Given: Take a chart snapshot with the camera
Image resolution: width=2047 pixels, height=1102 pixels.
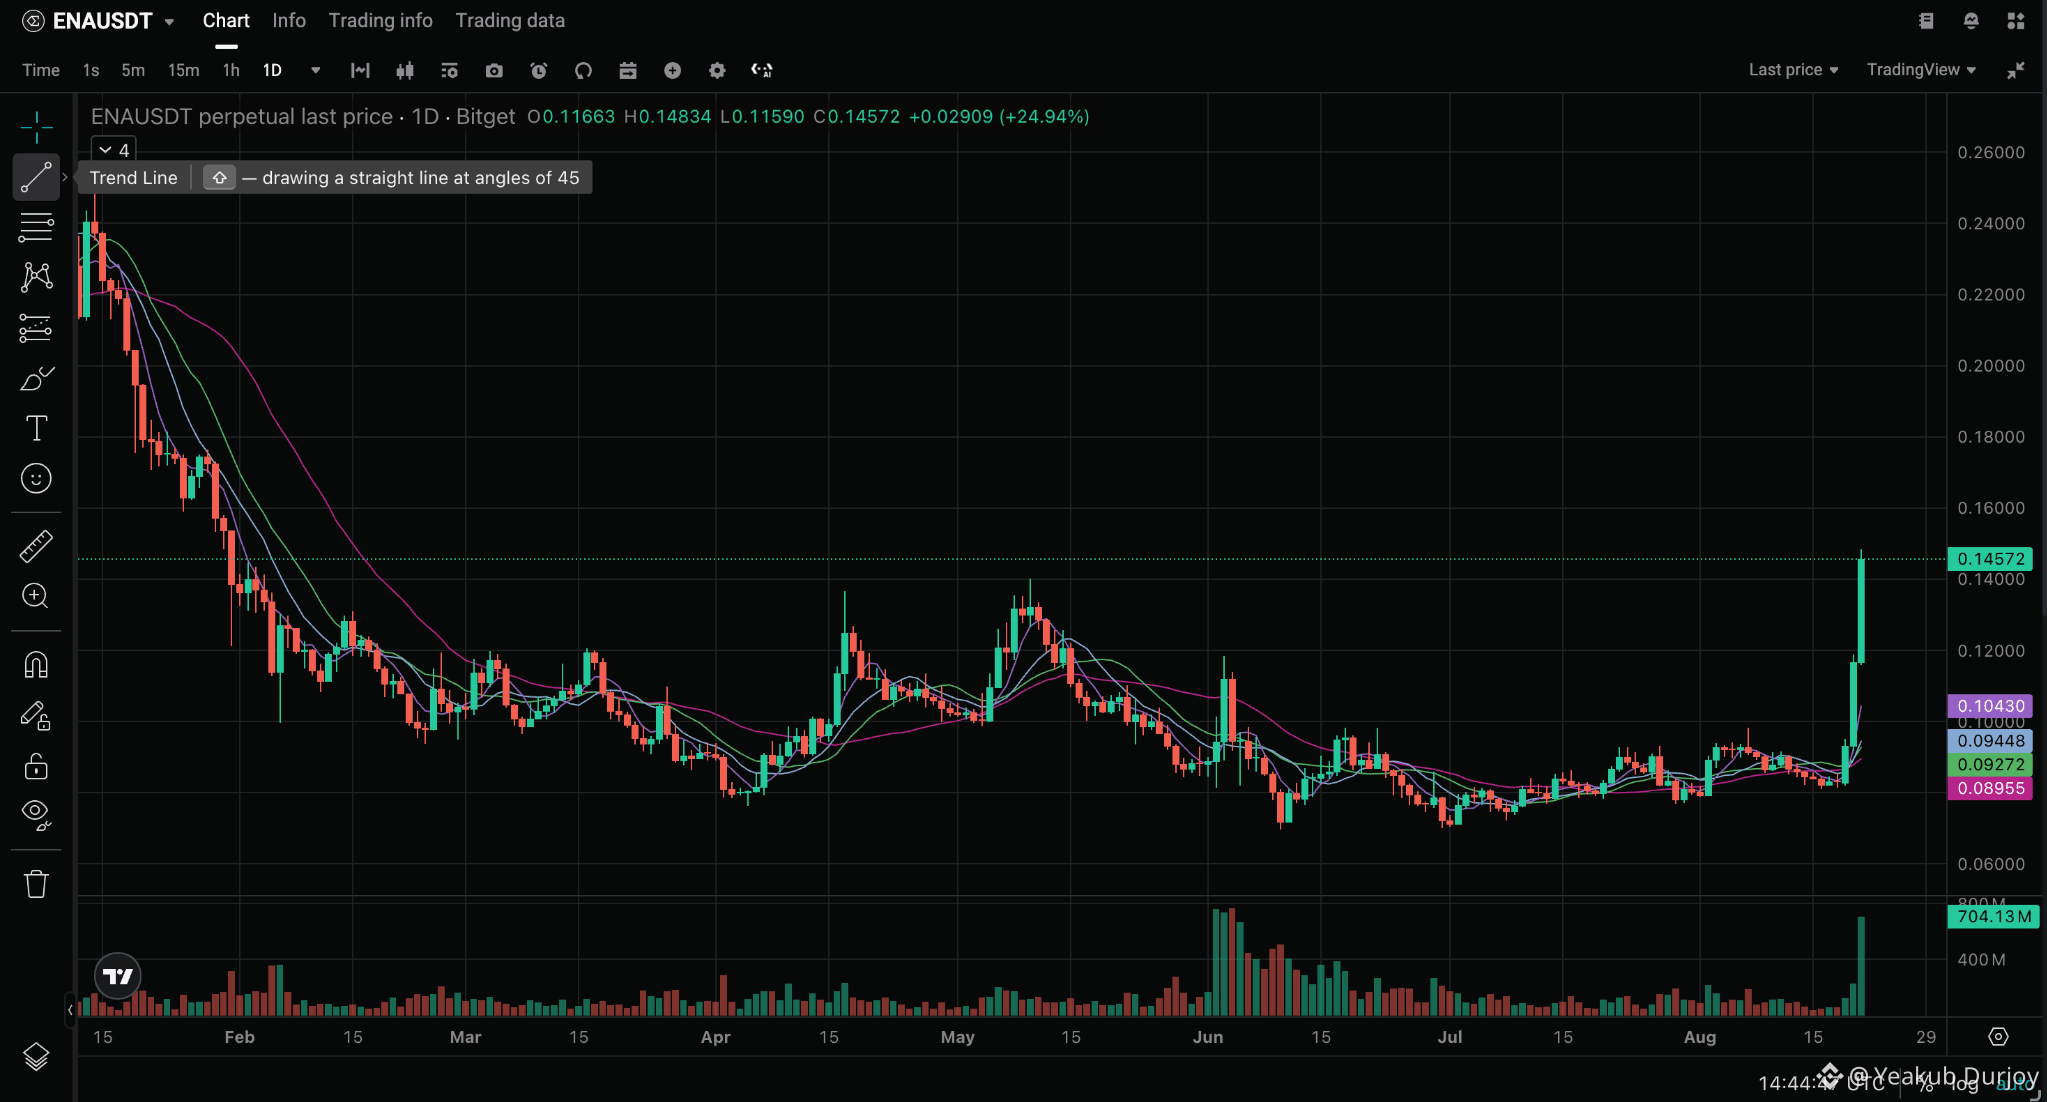Looking at the screenshot, I should (494, 70).
